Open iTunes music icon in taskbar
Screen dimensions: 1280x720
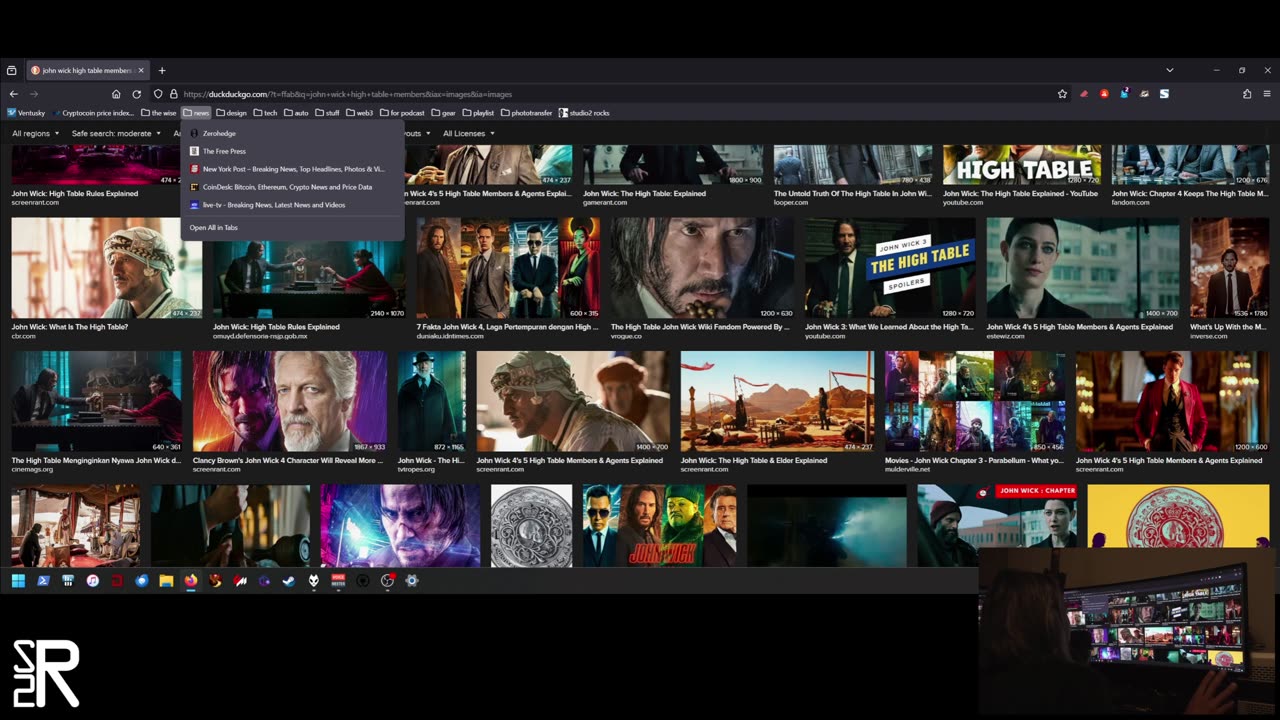click(92, 581)
